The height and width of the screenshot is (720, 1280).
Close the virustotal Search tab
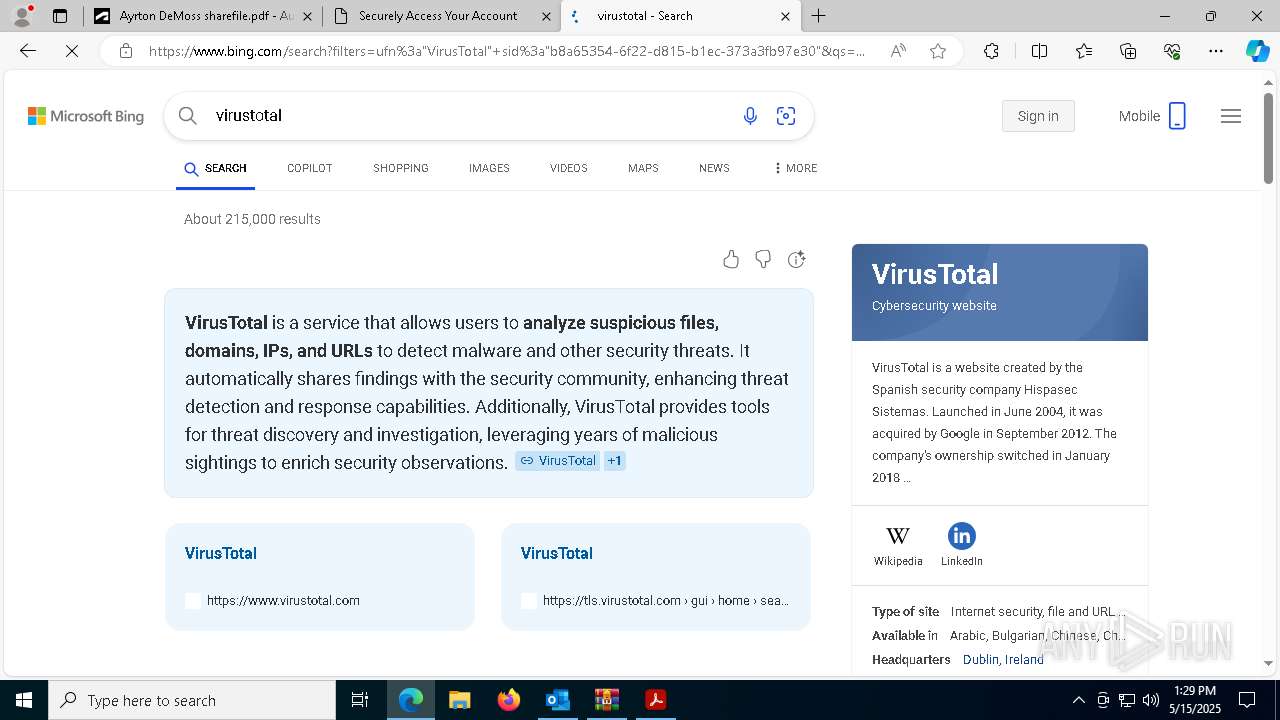tap(785, 16)
